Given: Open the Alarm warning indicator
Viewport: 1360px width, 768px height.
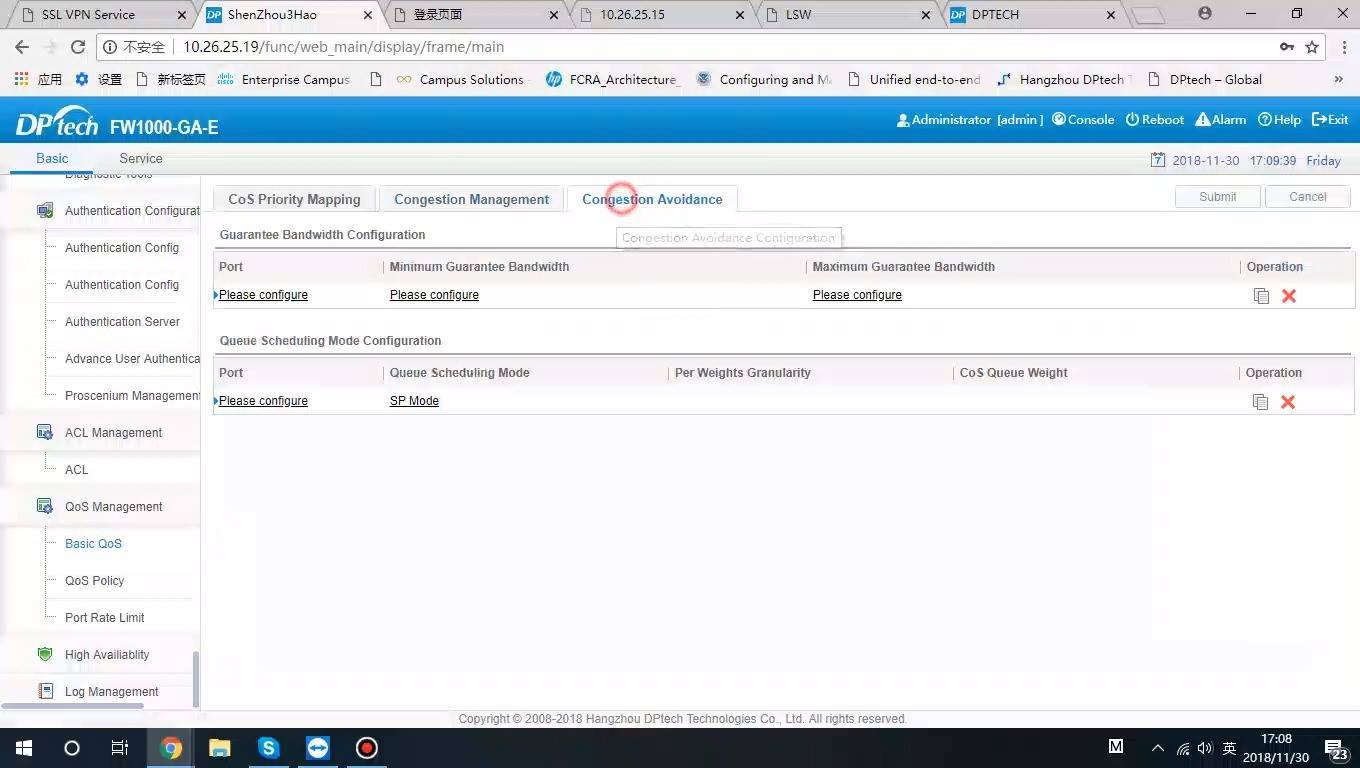Looking at the screenshot, I should pos(1221,120).
